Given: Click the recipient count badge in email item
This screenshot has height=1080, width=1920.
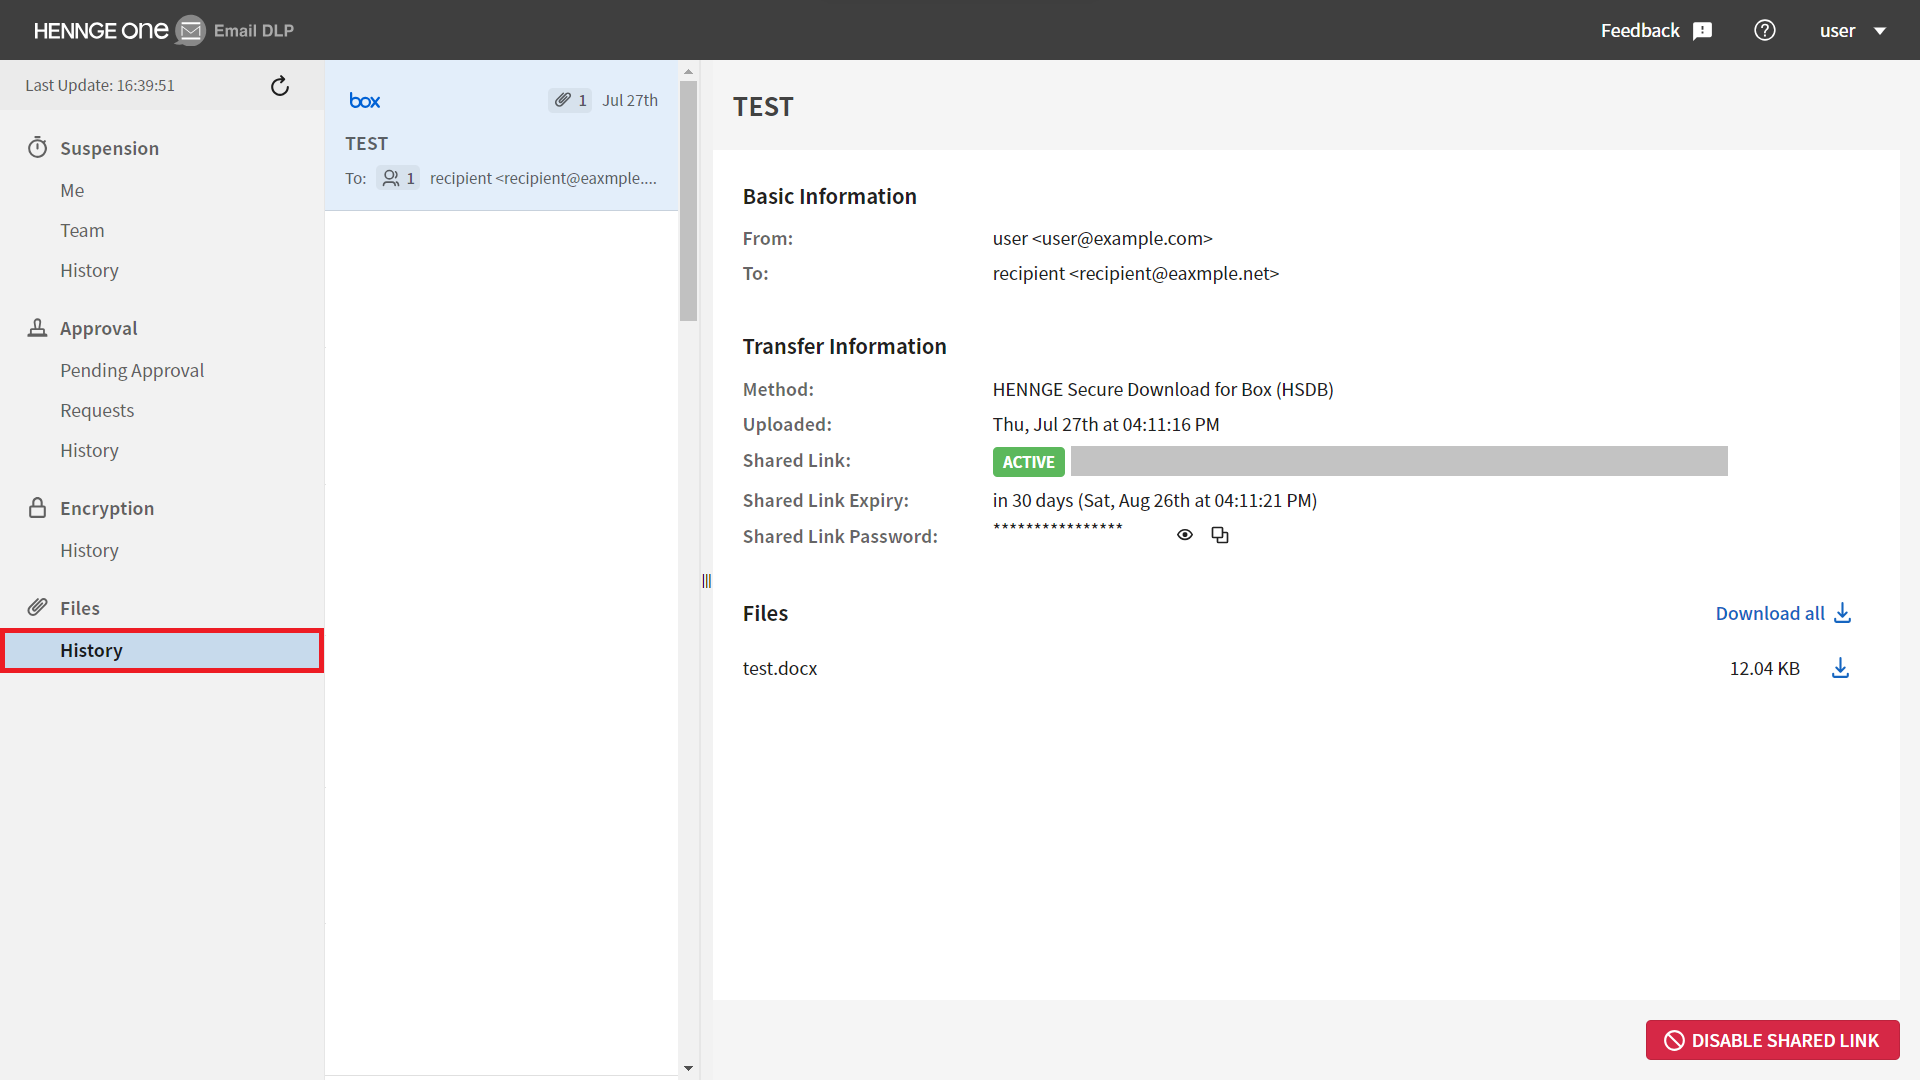Looking at the screenshot, I should point(398,178).
